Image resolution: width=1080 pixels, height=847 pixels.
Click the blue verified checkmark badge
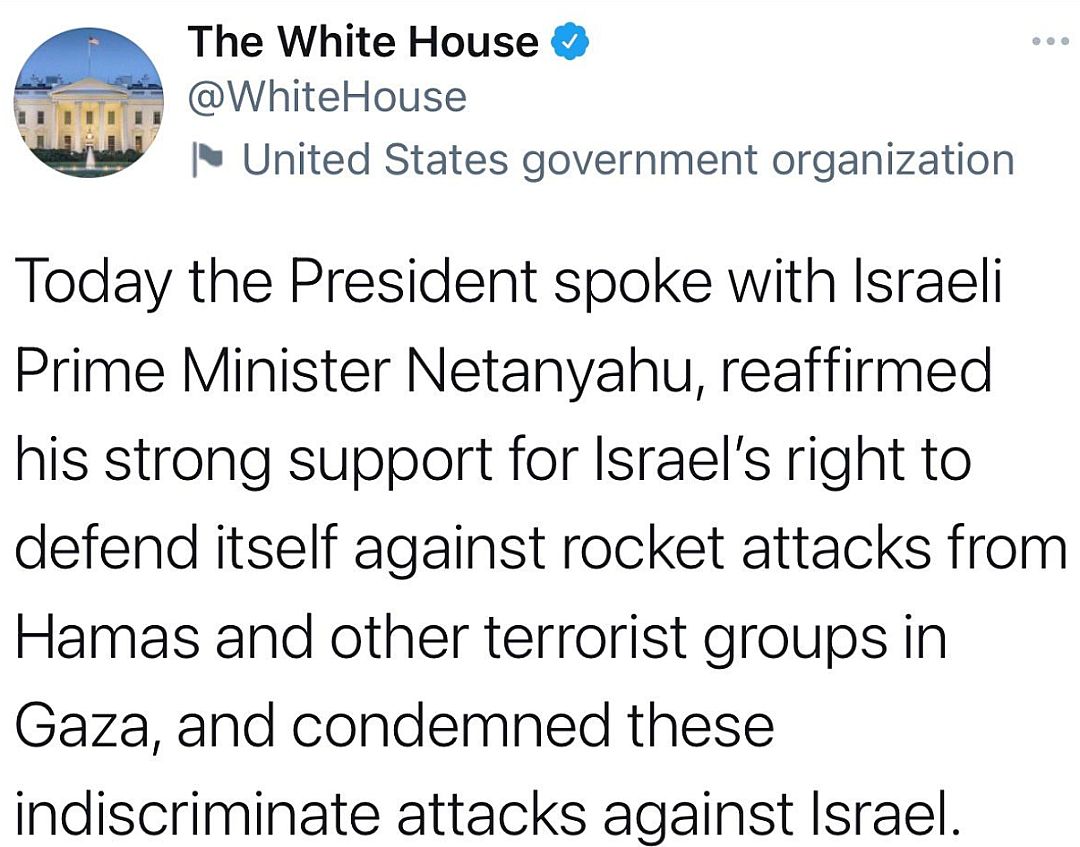pyautogui.click(x=569, y=41)
